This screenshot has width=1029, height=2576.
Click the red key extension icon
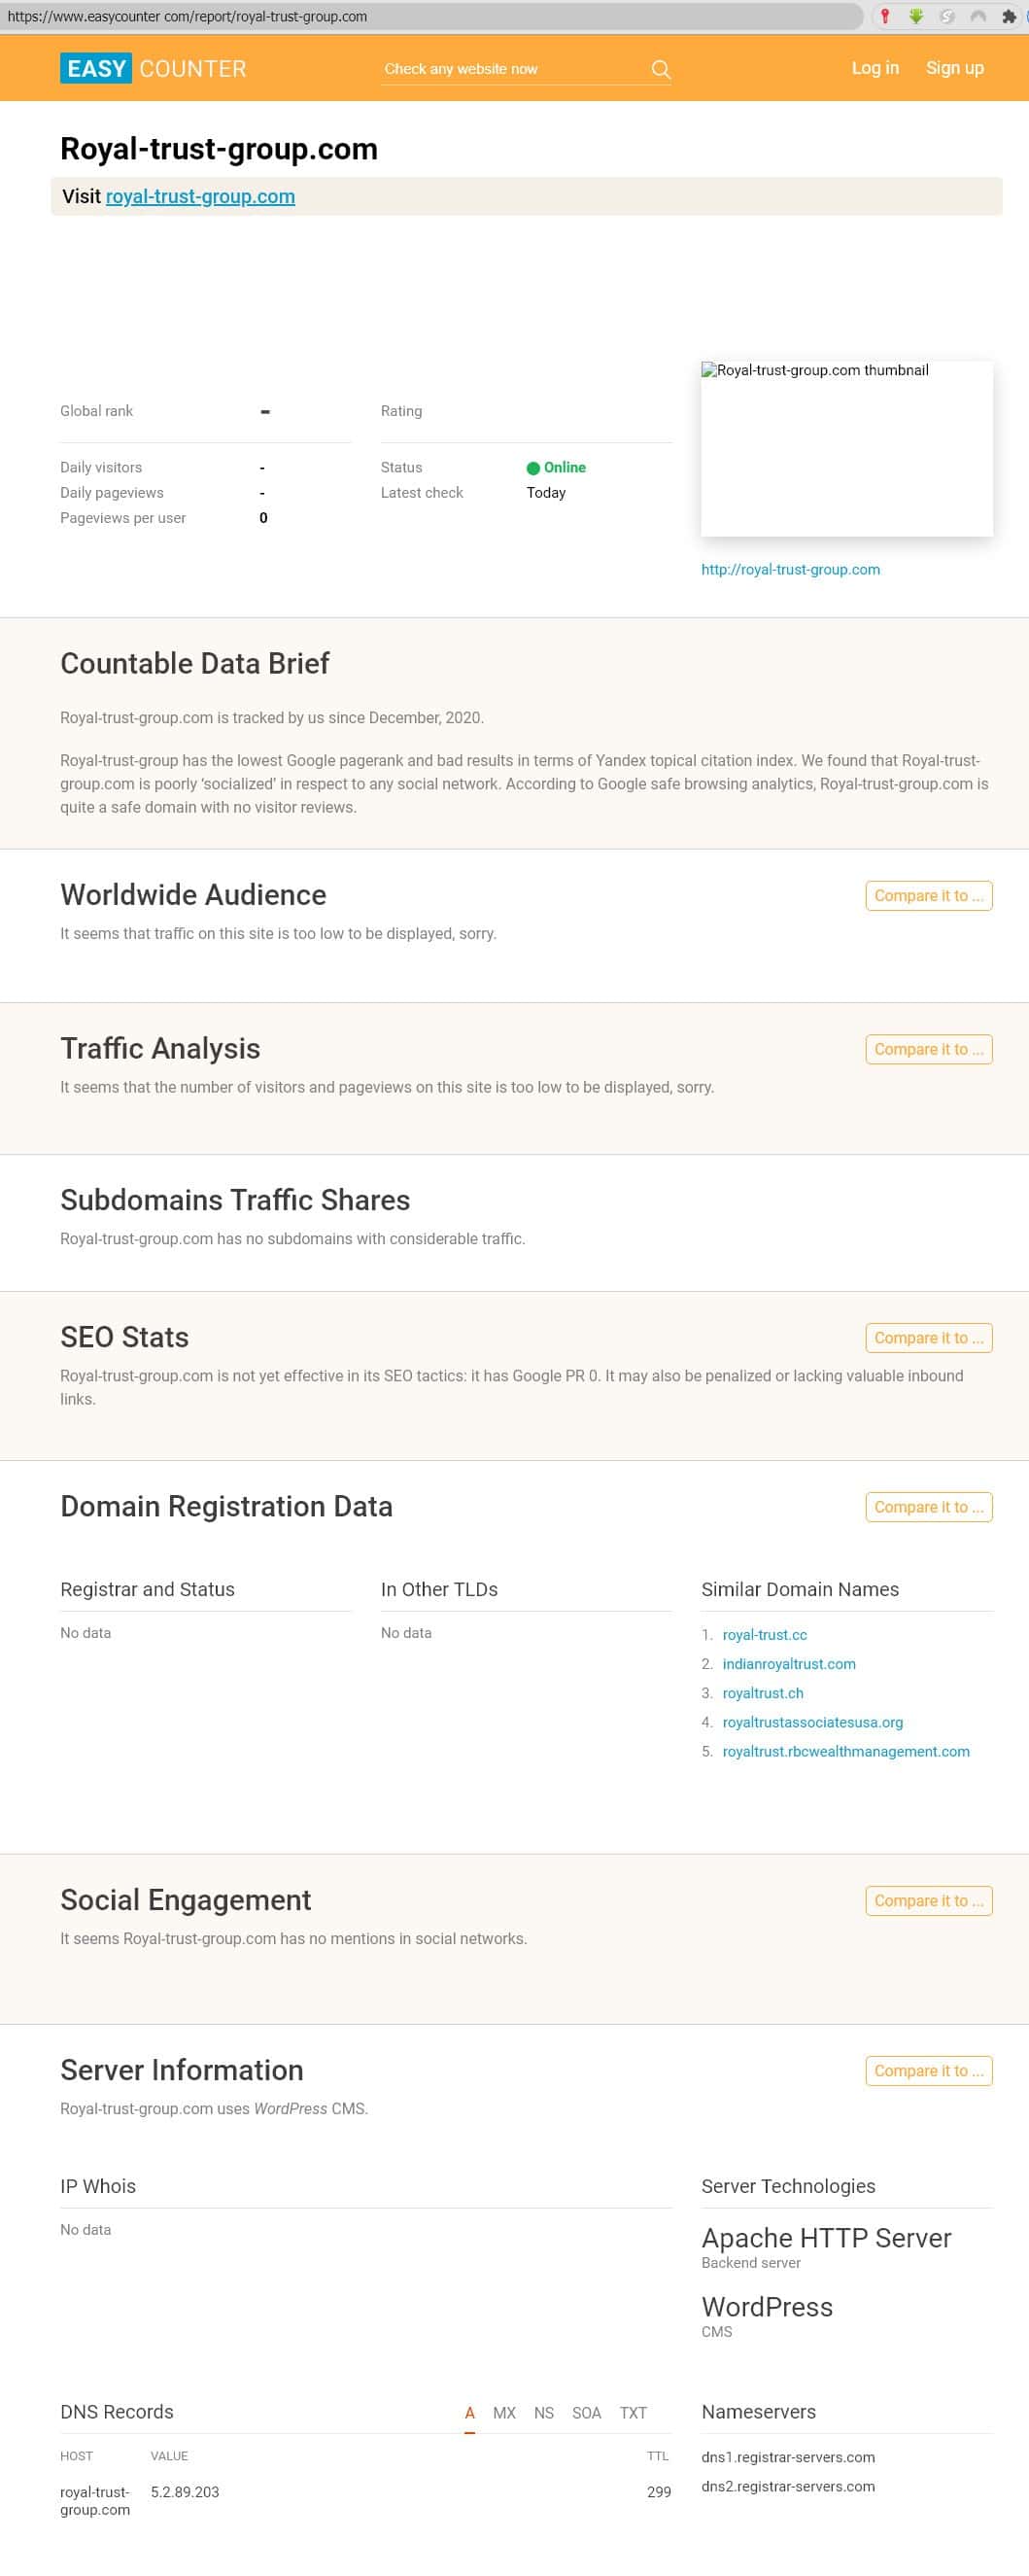884,16
